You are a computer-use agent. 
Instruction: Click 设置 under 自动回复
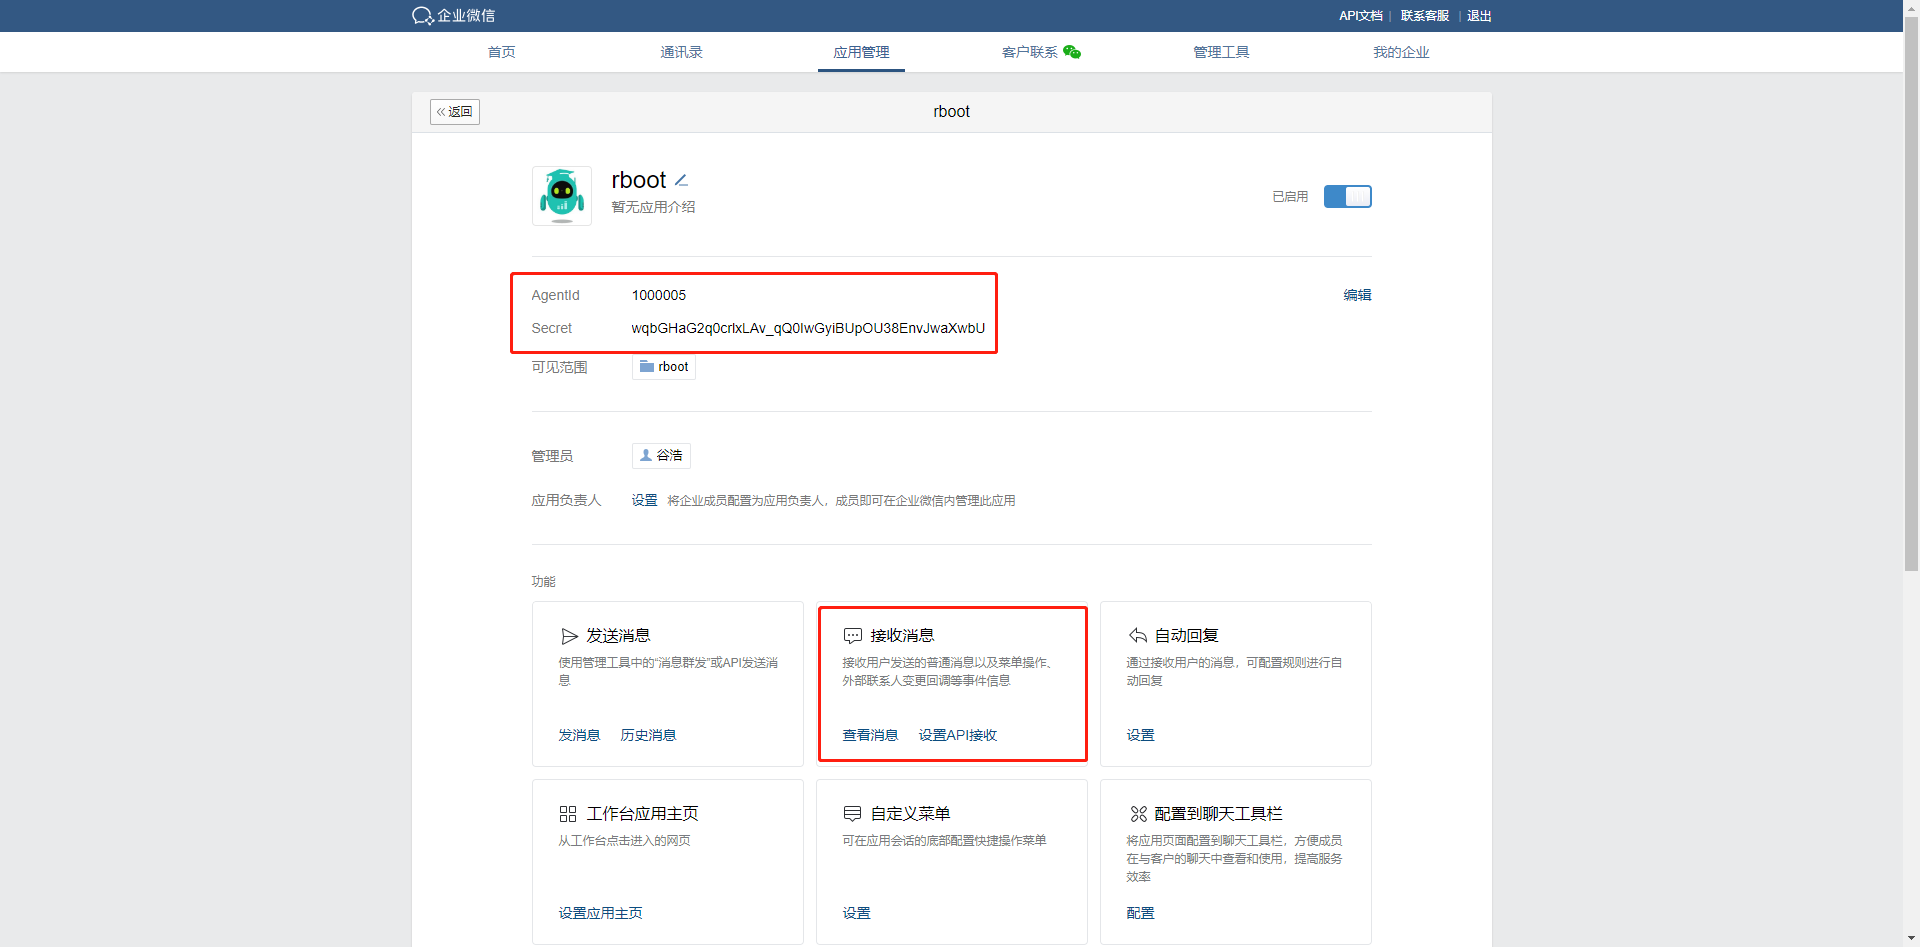pos(1140,735)
